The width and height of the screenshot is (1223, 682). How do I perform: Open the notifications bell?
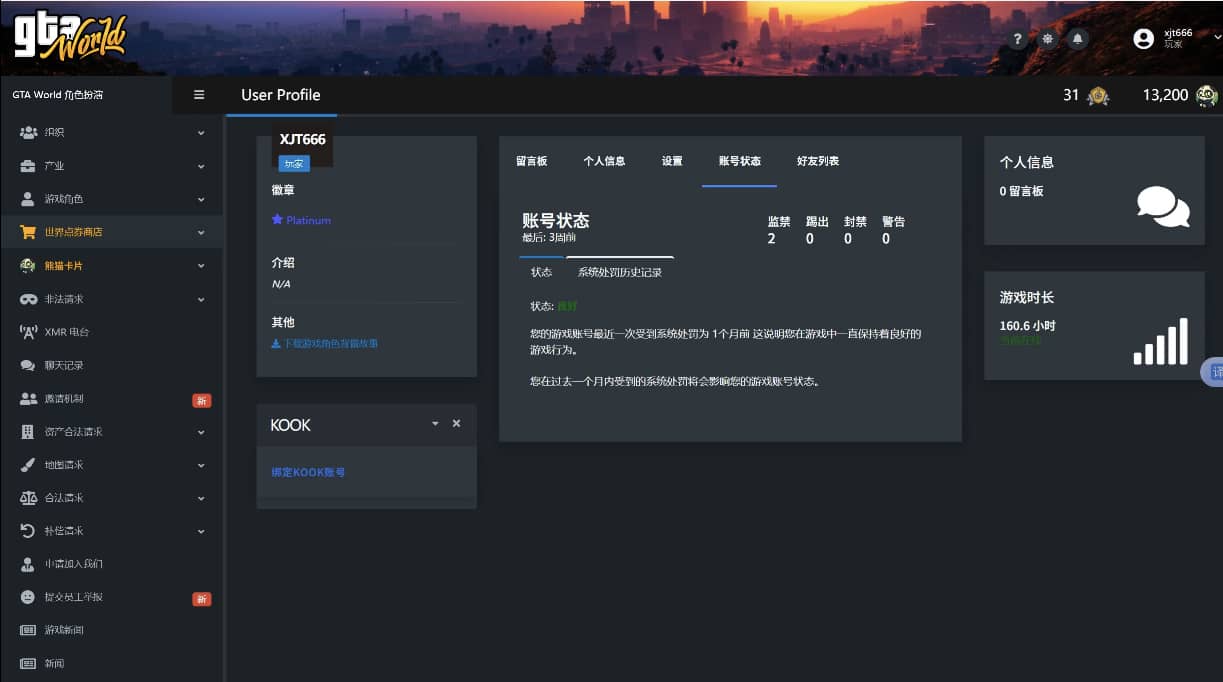[x=1077, y=39]
